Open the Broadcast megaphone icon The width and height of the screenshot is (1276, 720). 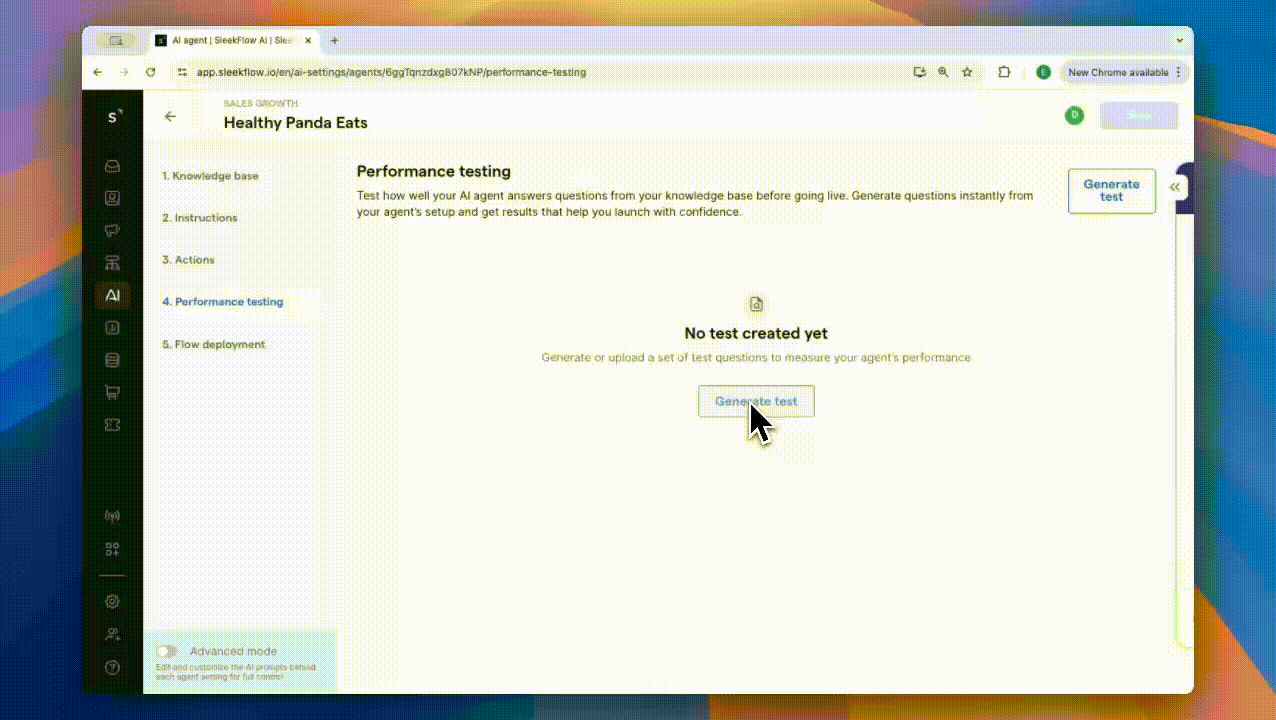click(x=112, y=230)
